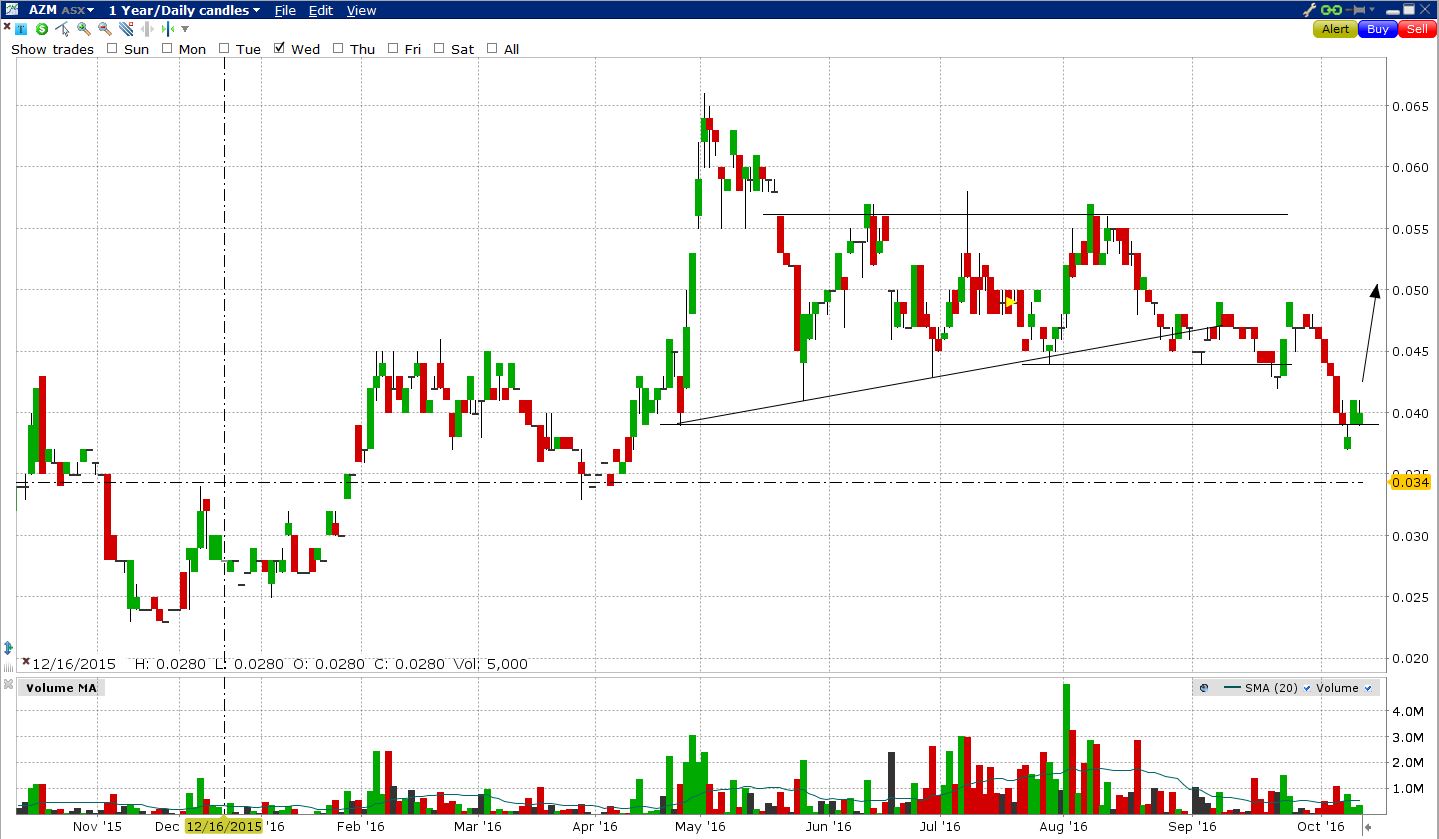Choose the parallel channel lines tool
This screenshot has width=1439, height=839.
[126, 29]
